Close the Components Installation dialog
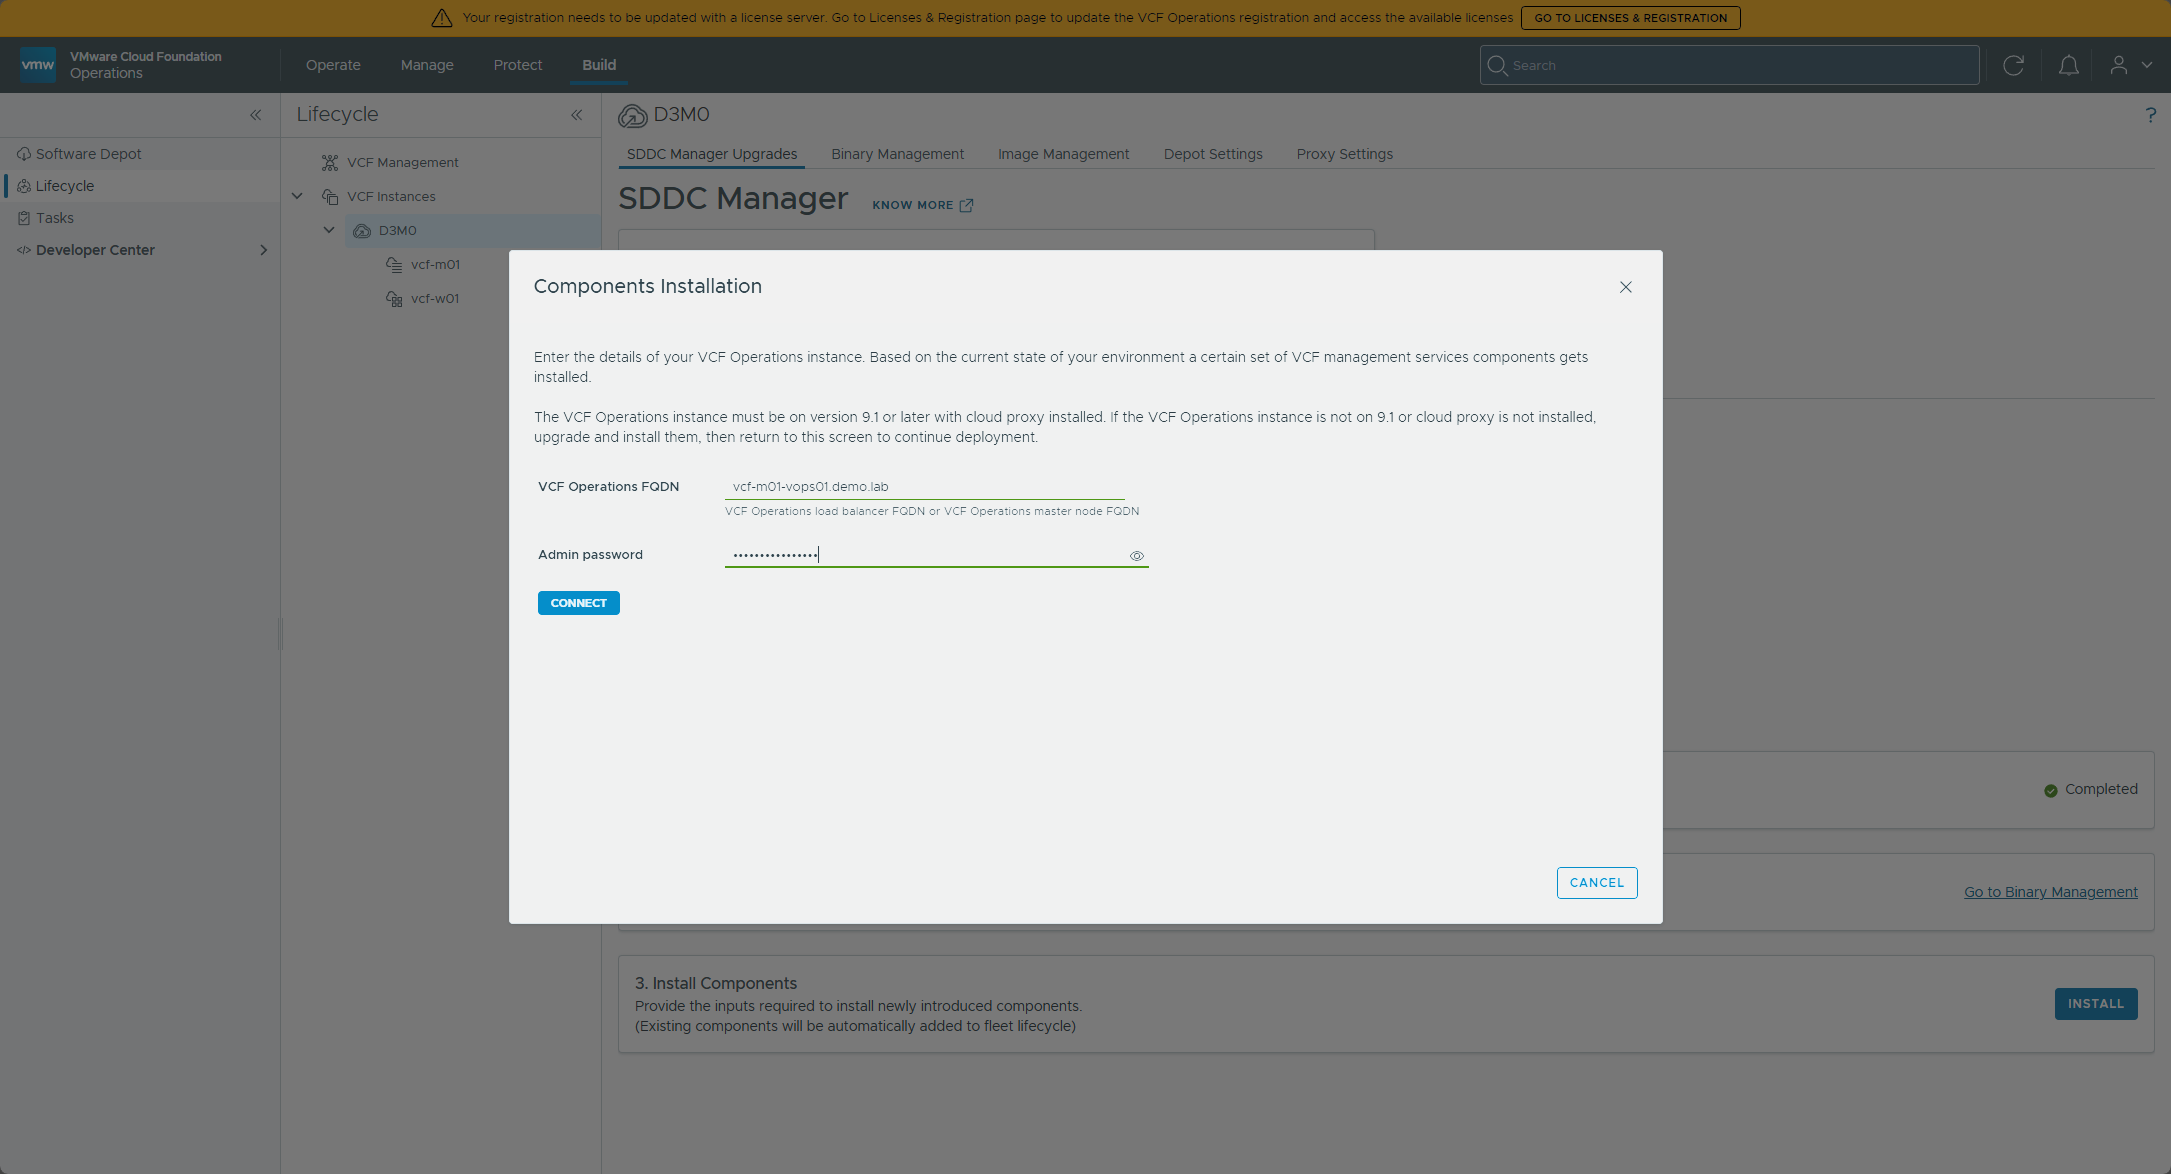 pos(1626,287)
